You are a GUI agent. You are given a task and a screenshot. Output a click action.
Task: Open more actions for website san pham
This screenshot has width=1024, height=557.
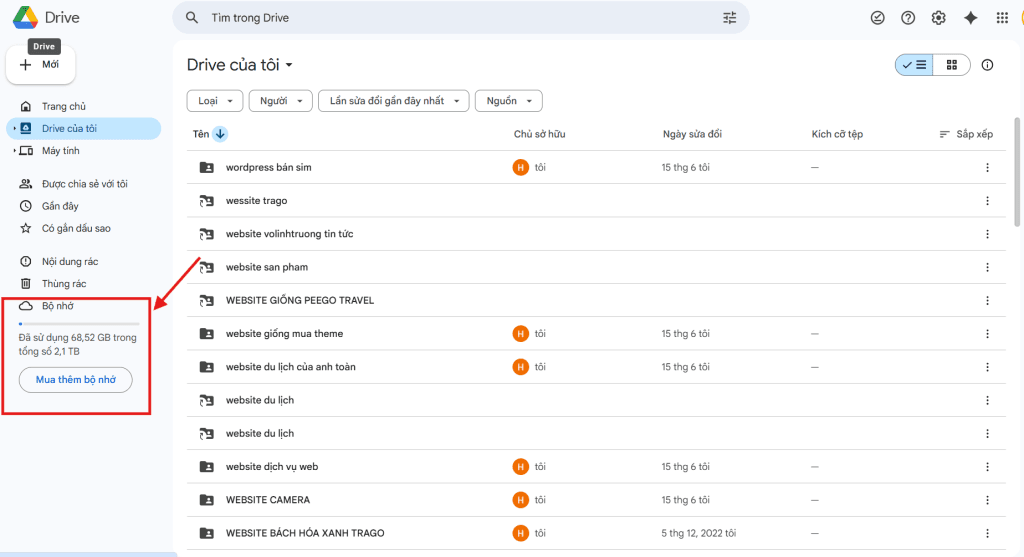click(987, 268)
